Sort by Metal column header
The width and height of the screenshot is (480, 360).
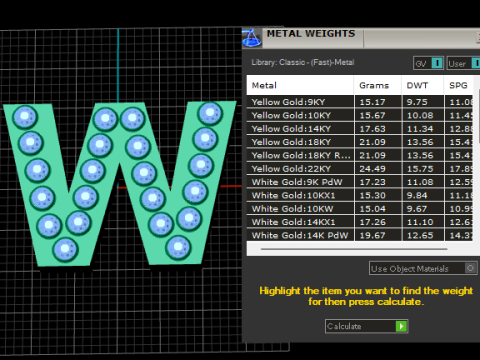[300, 85]
